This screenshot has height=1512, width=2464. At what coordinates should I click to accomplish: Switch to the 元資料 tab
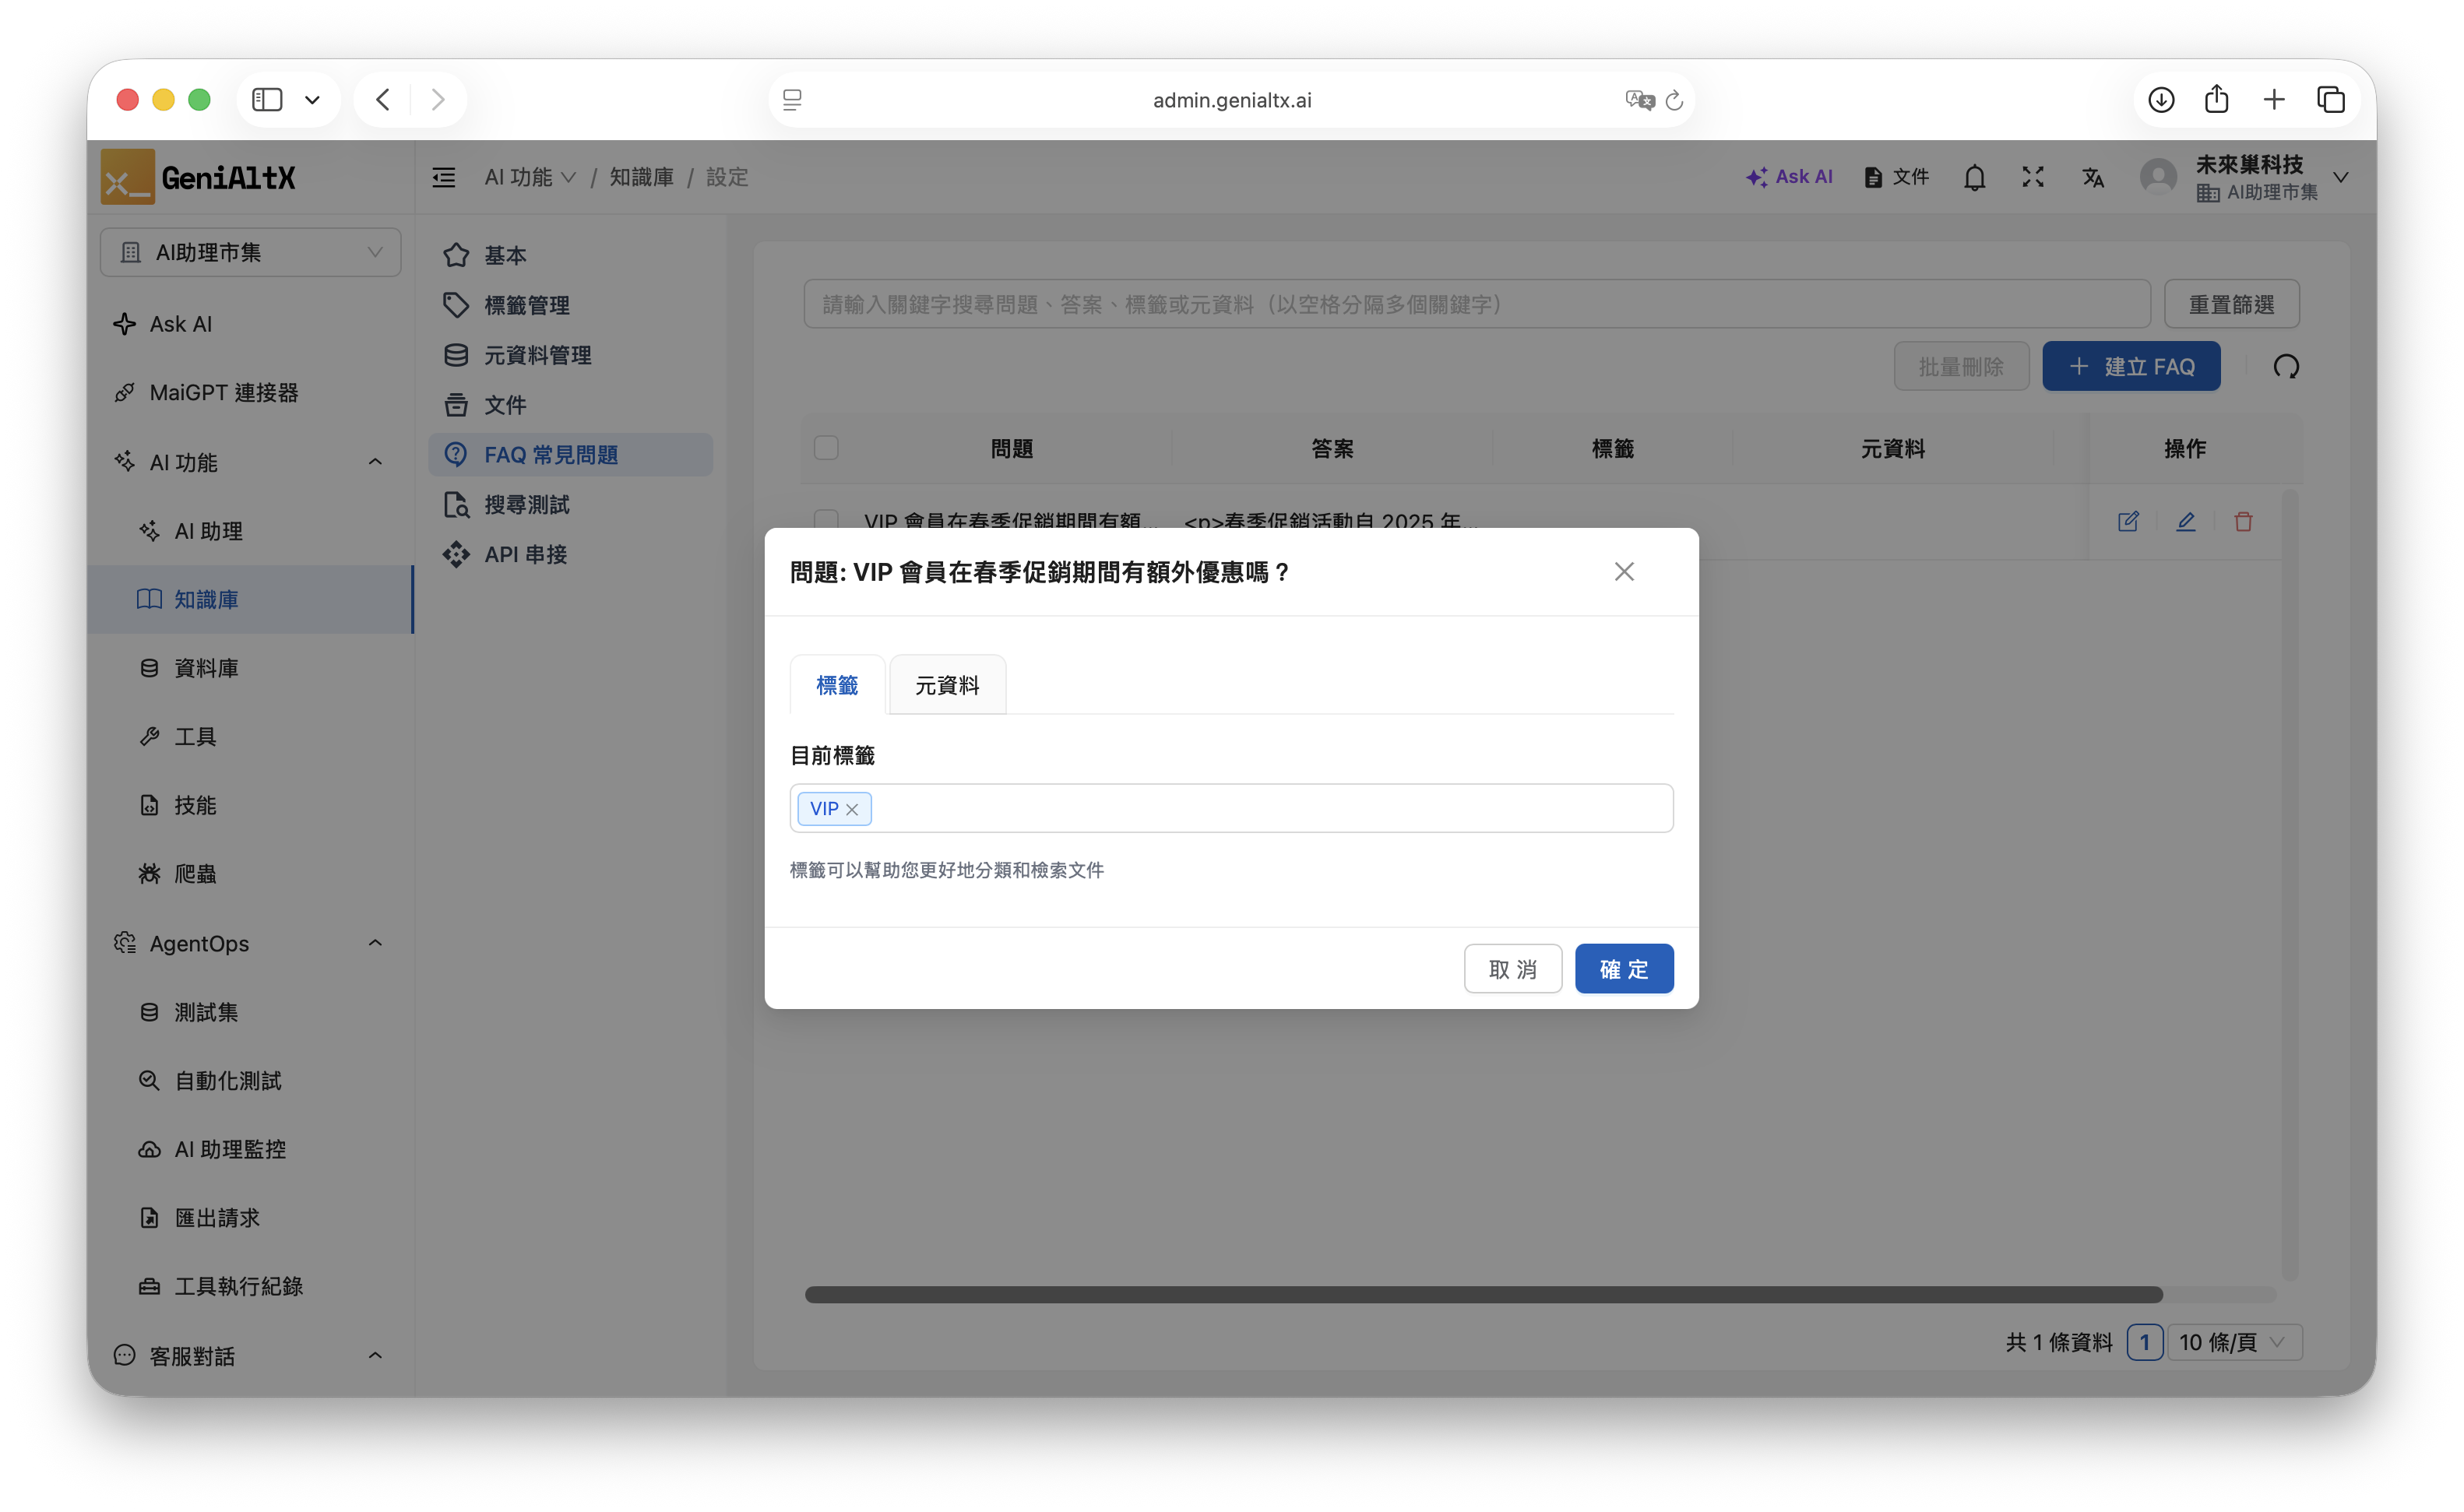pos(946,685)
